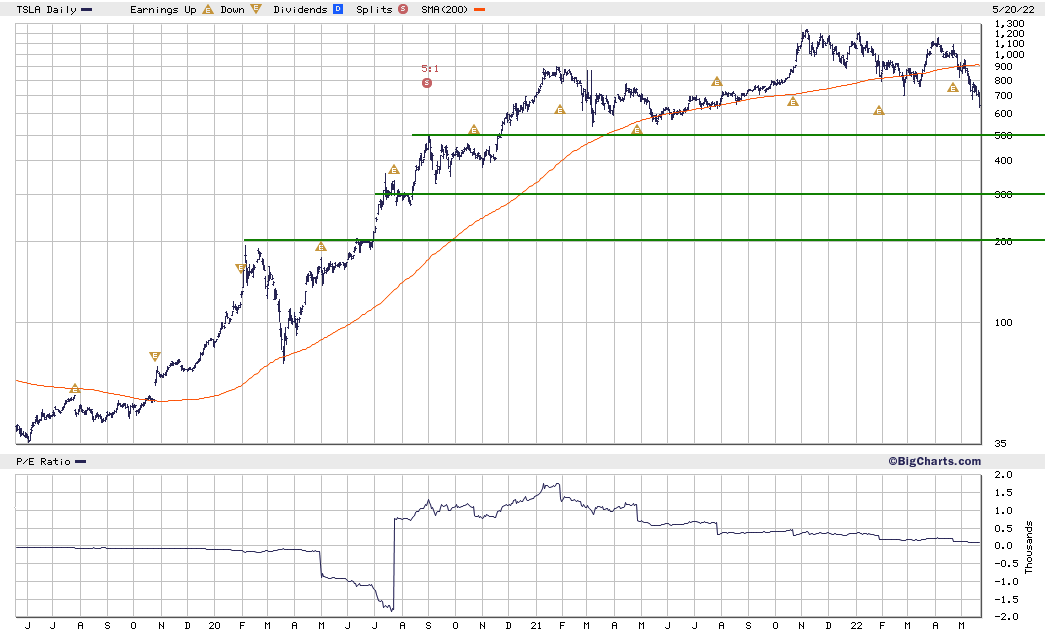Click the earnings up marker near late July 2020
Screen dimensions: 1045x635
[x=394, y=170]
